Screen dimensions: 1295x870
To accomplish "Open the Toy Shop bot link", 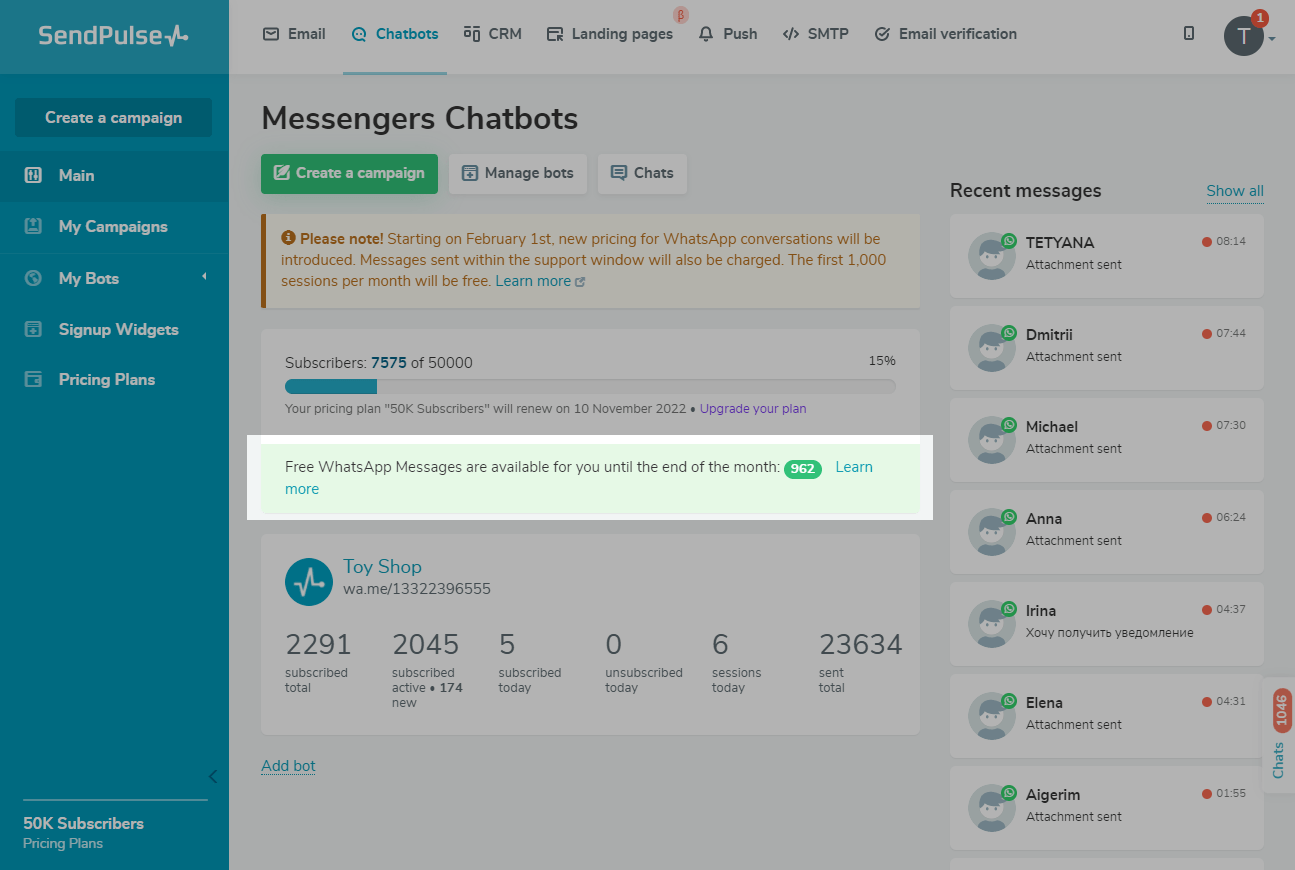I will (x=382, y=566).
